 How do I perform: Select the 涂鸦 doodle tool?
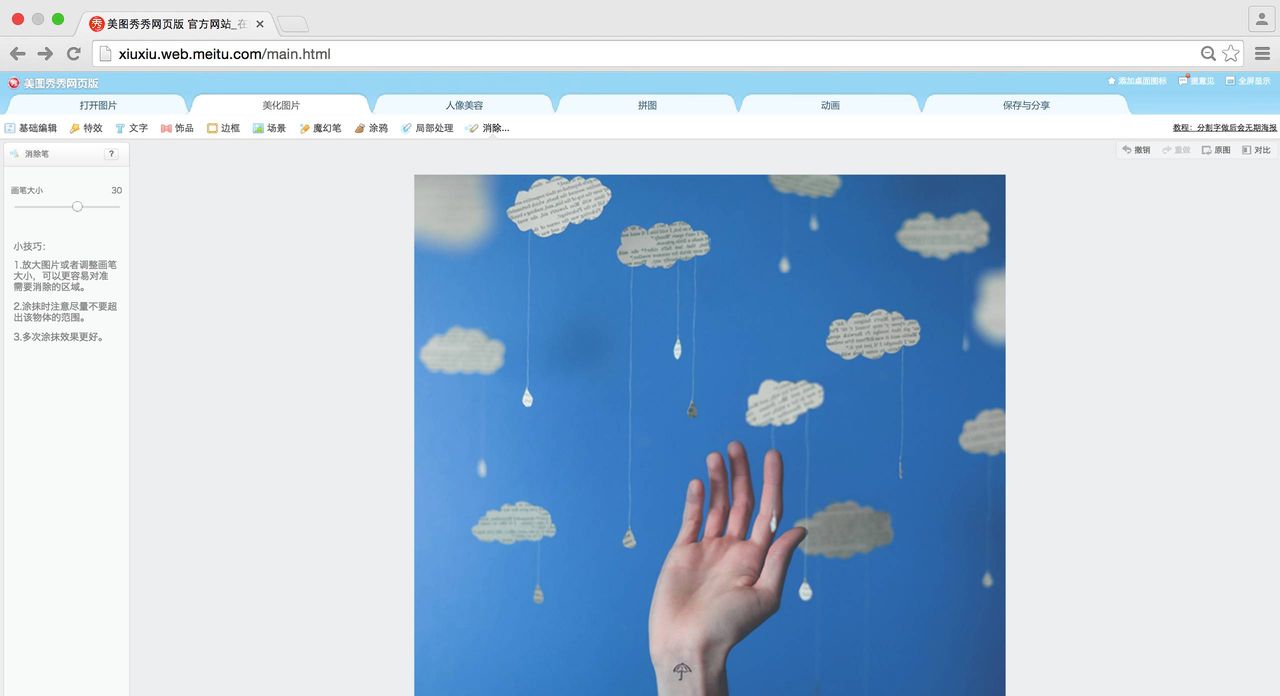tap(371, 128)
